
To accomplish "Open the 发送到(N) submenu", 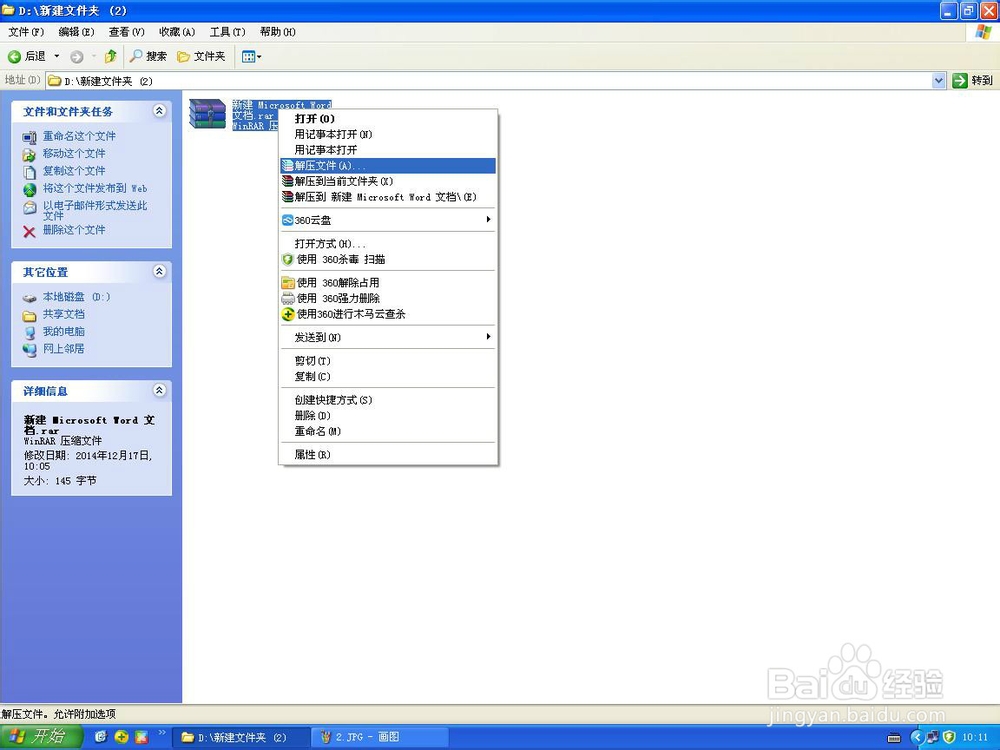I will point(388,337).
